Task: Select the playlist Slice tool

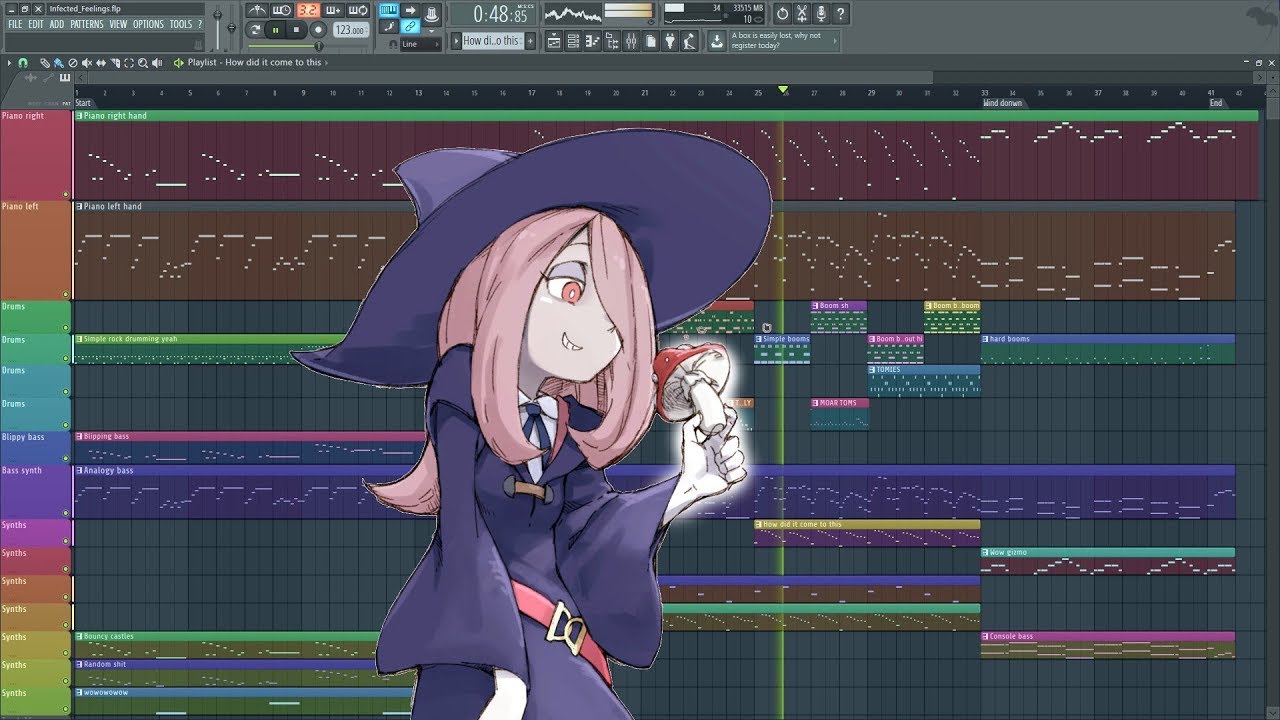Action: click(115, 62)
